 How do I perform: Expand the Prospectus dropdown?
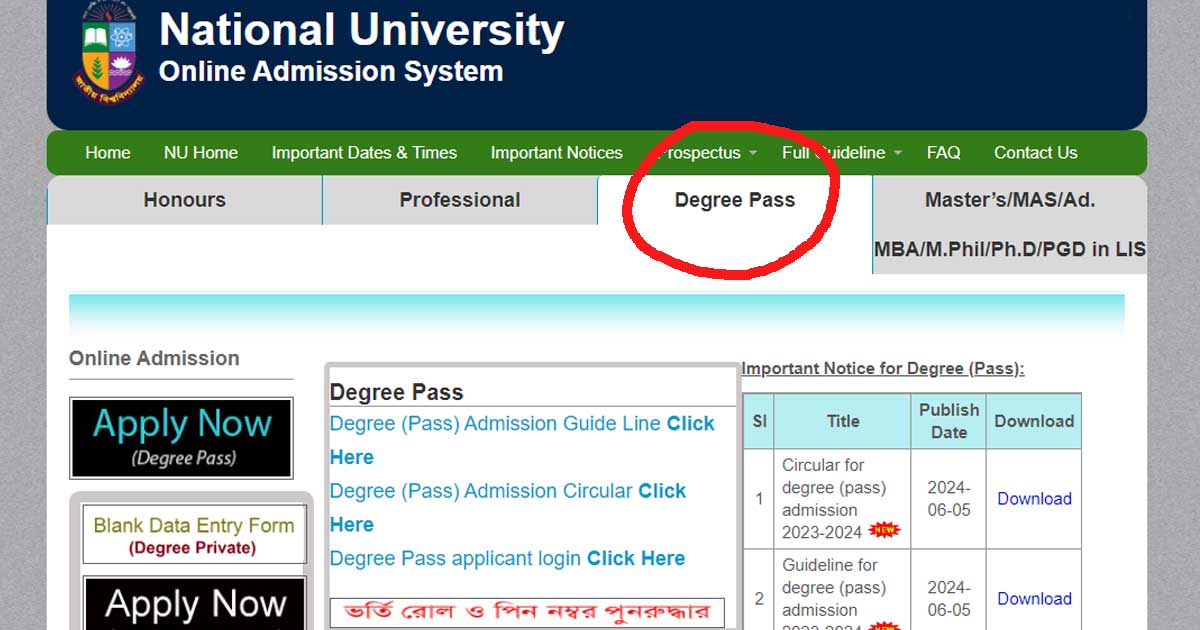point(707,153)
